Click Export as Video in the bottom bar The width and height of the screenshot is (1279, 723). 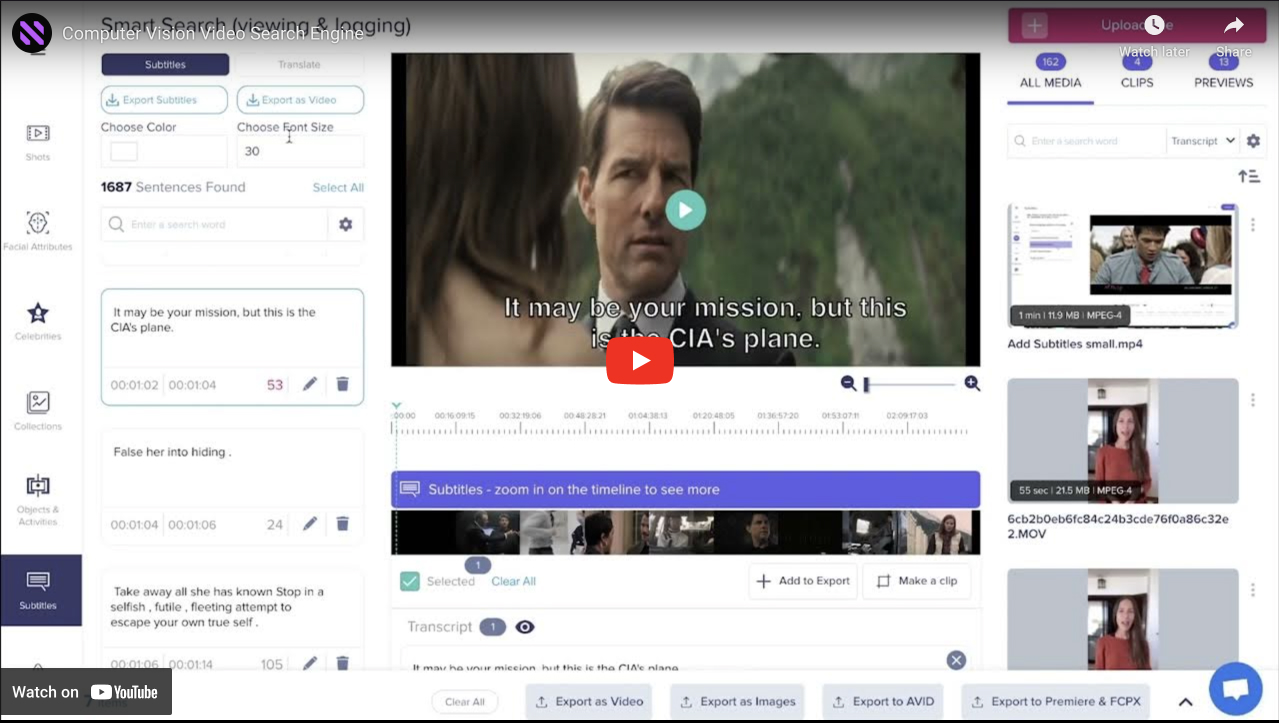(589, 702)
